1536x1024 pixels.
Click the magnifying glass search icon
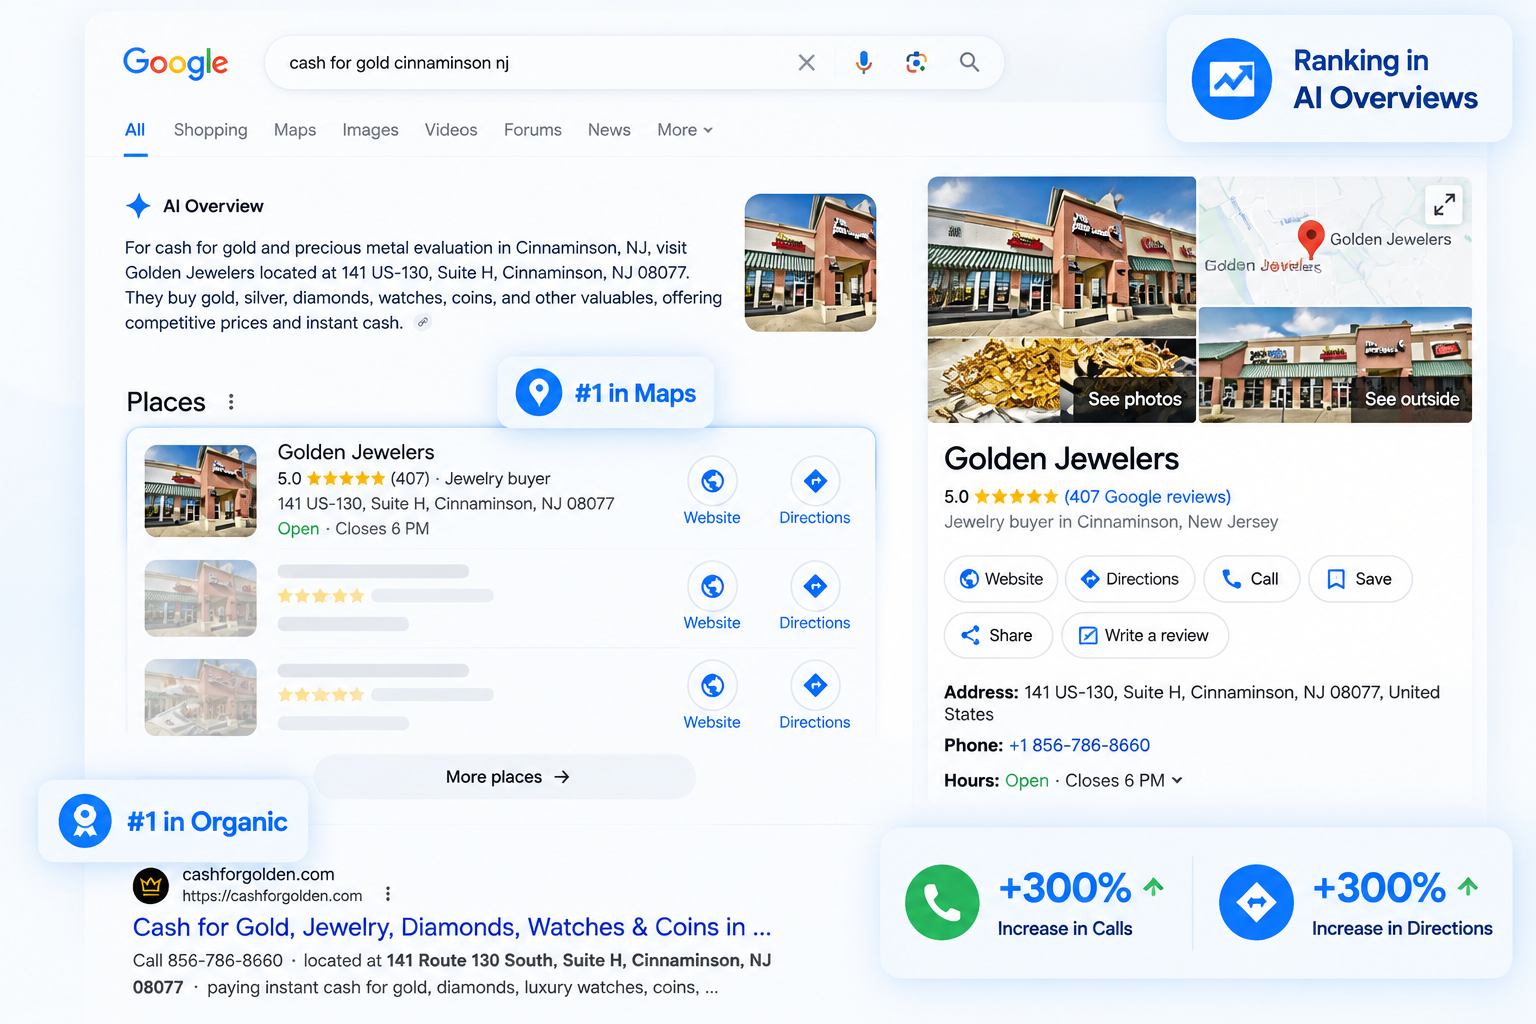969,62
